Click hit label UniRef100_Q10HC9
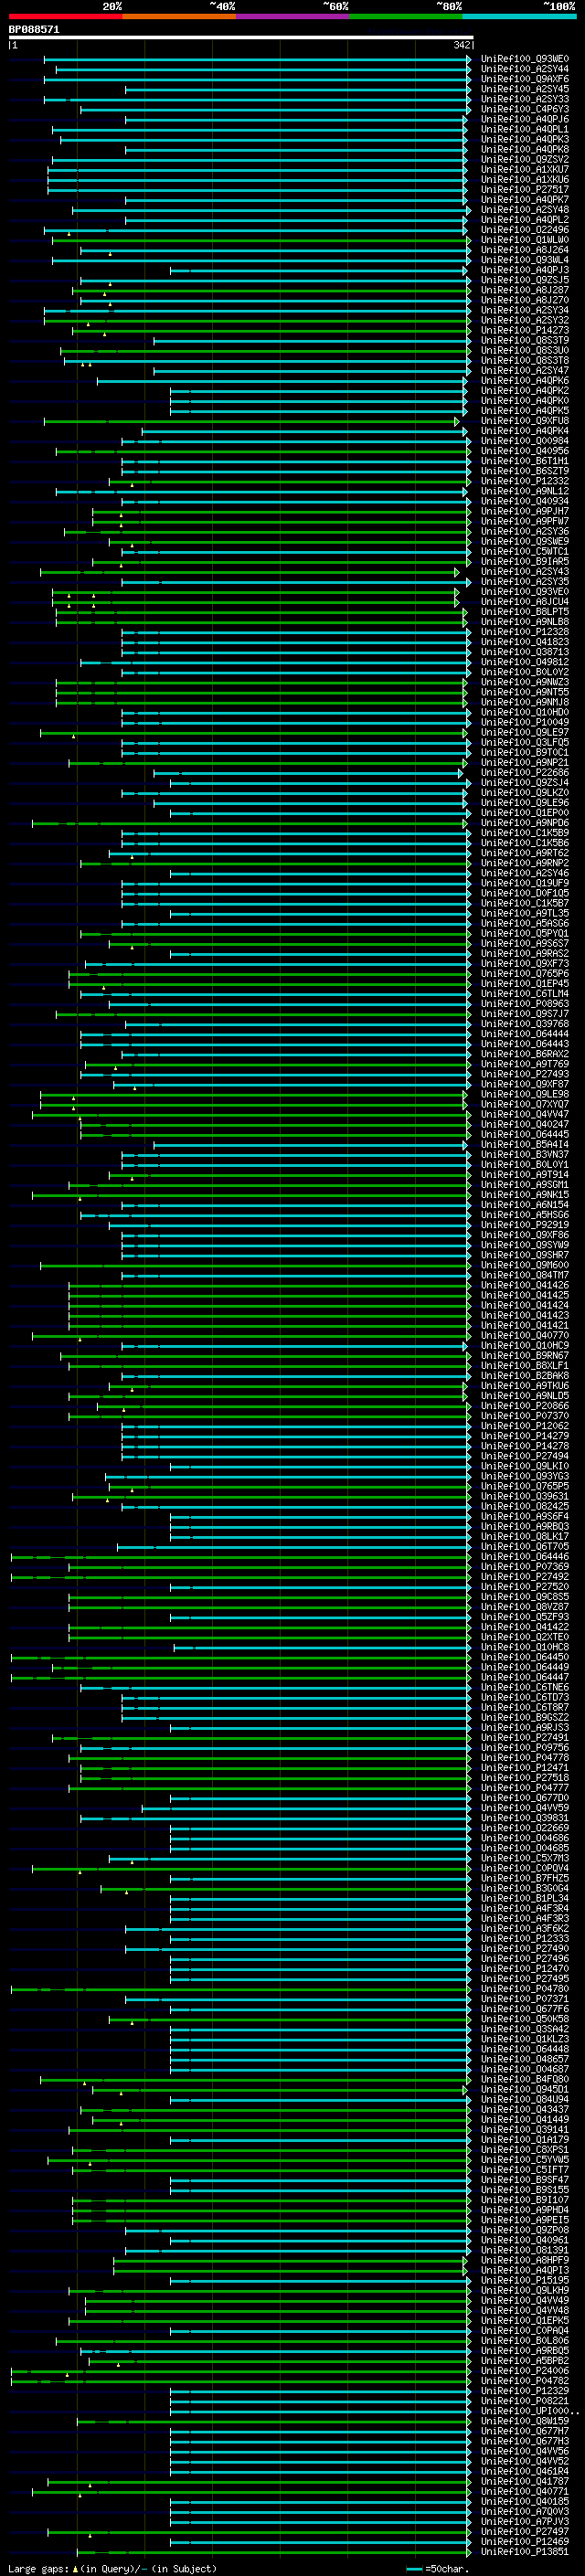This screenshot has height=2576, width=585. pos(525,1346)
